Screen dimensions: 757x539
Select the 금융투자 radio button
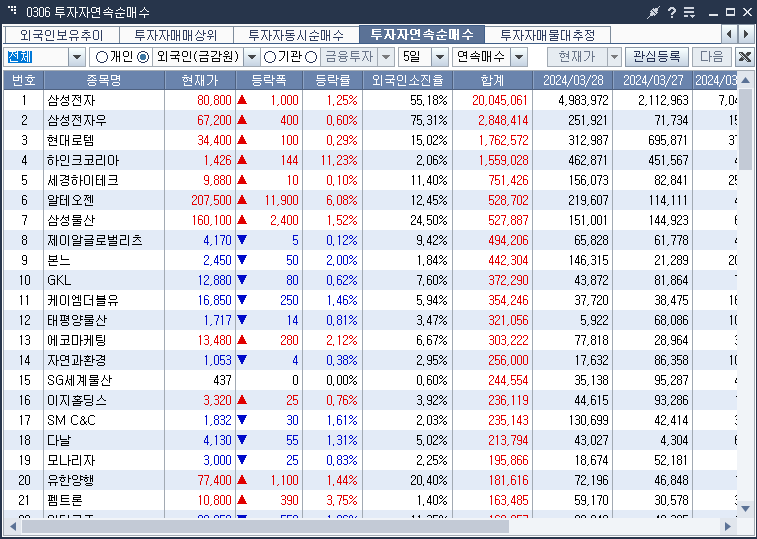click(x=311, y=57)
